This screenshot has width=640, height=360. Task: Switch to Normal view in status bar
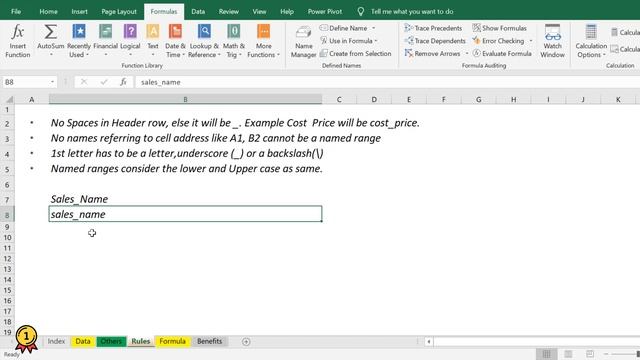tap(547, 353)
